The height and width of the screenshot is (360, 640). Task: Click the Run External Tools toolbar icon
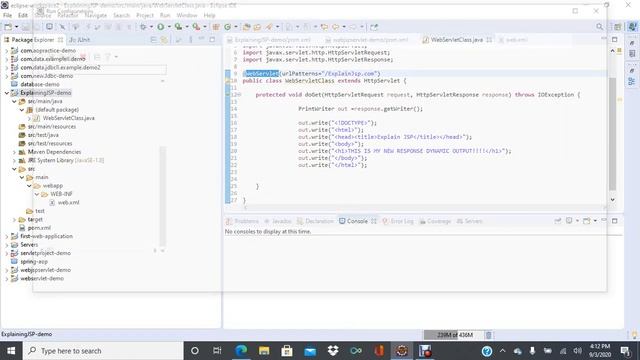pyautogui.click(x=196, y=27)
